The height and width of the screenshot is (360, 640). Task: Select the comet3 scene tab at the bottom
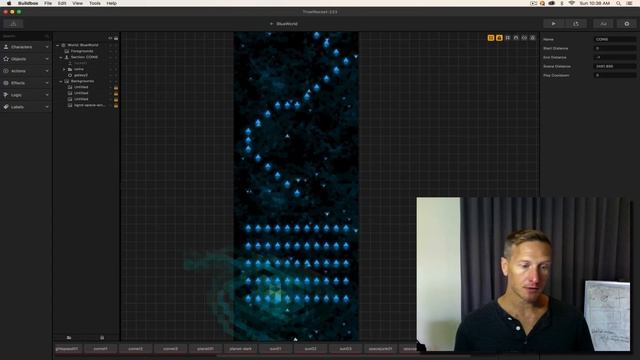171,349
